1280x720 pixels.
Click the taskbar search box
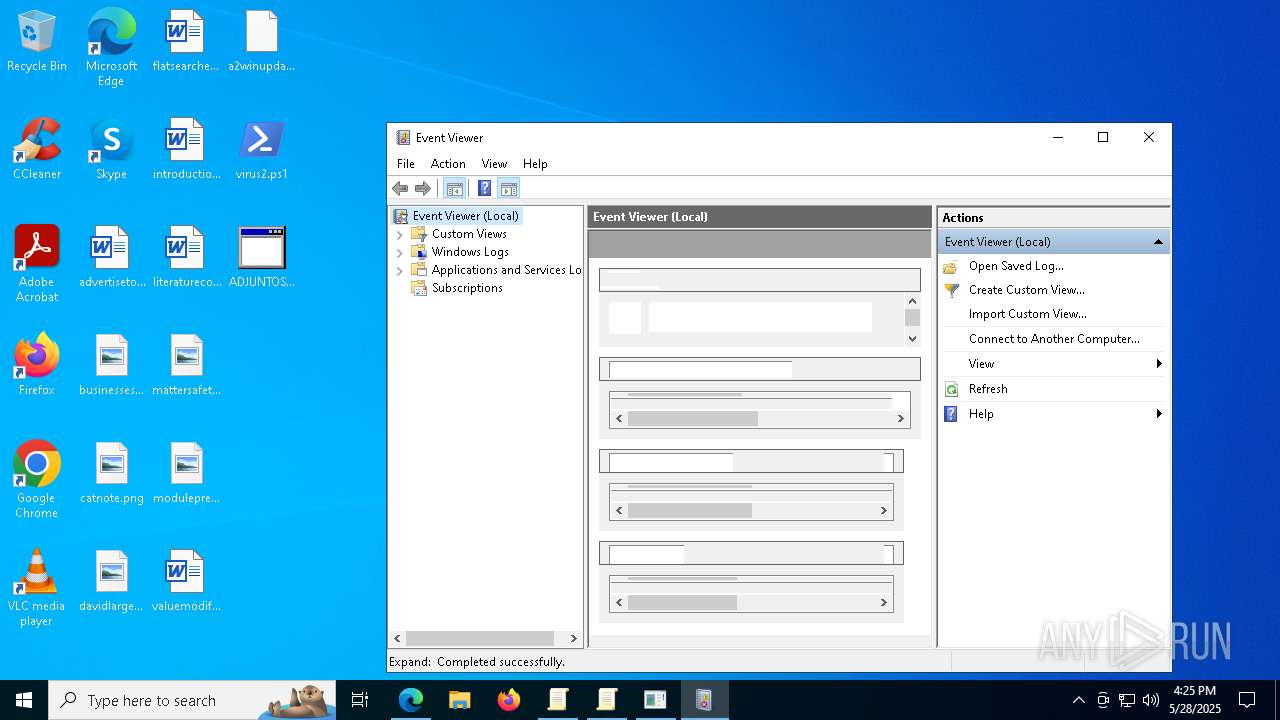point(192,700)
